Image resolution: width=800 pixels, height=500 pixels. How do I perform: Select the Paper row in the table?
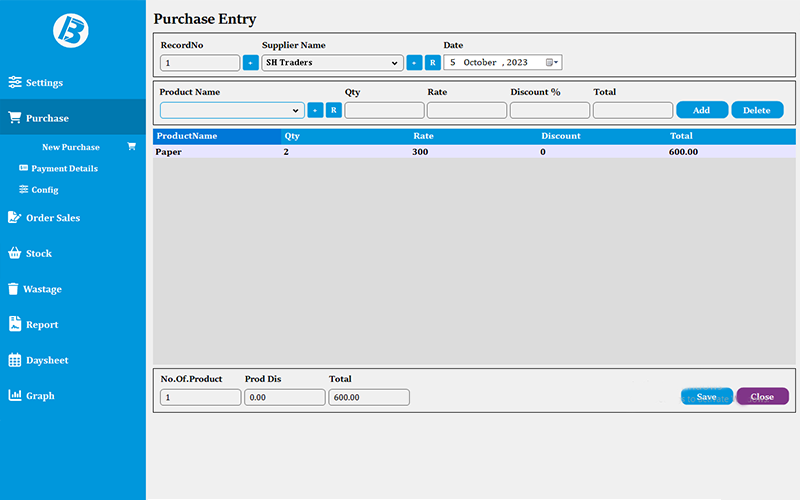(x=474, y=152)
